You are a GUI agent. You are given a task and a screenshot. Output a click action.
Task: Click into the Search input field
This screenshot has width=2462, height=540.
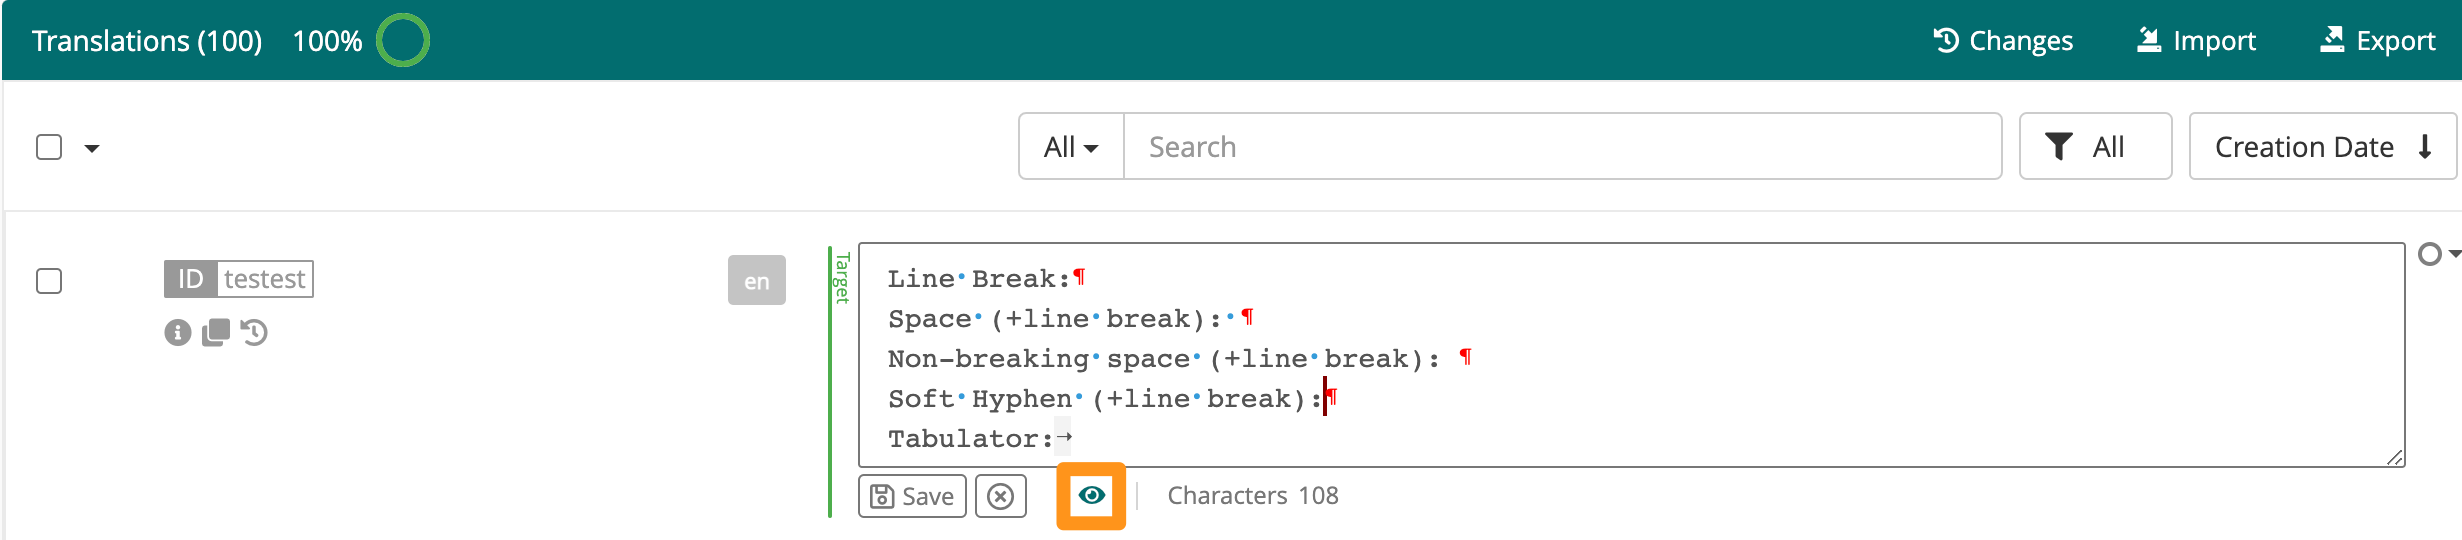(x=1562, y=147)
